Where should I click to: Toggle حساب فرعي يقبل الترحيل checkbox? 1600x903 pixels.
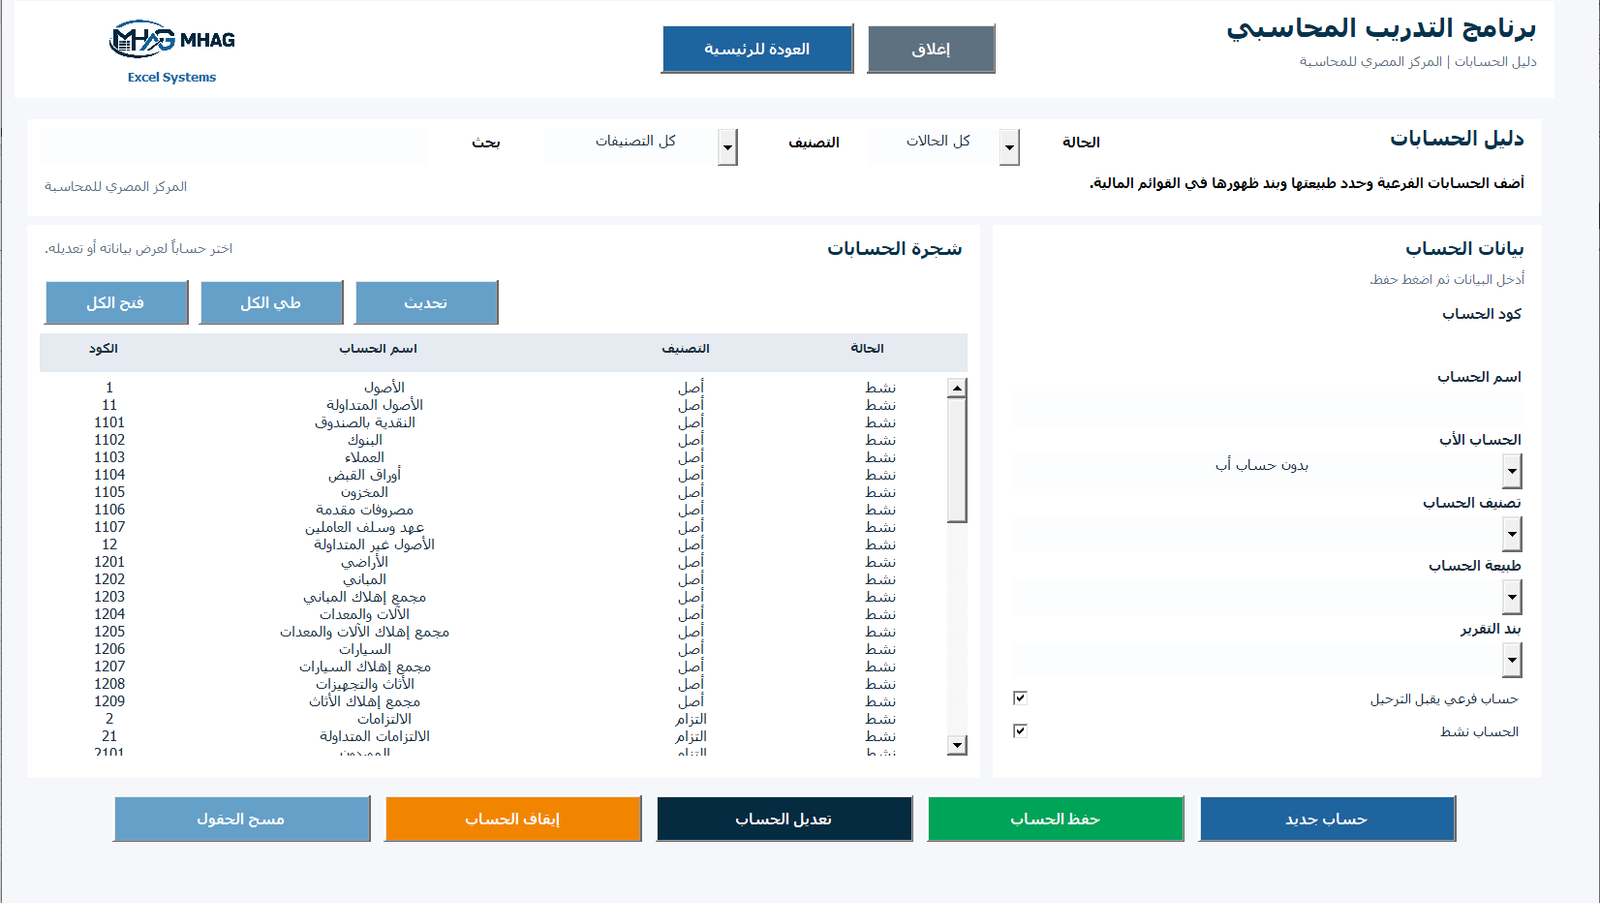click(1020, 698)
